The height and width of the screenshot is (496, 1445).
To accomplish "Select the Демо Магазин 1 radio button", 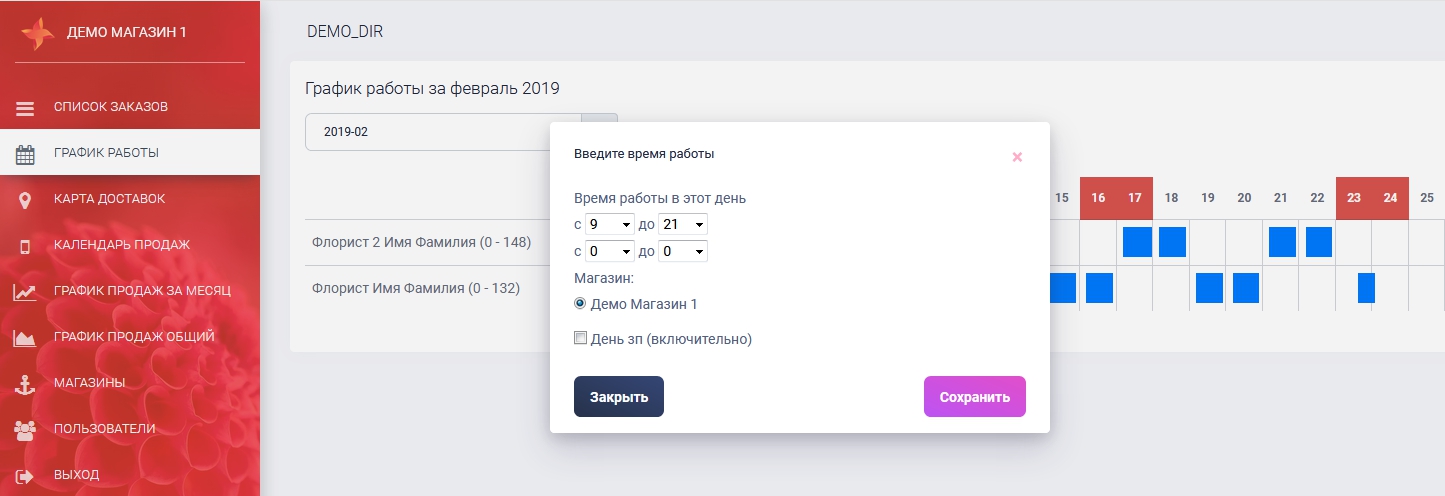I will [x=580, y=304].
